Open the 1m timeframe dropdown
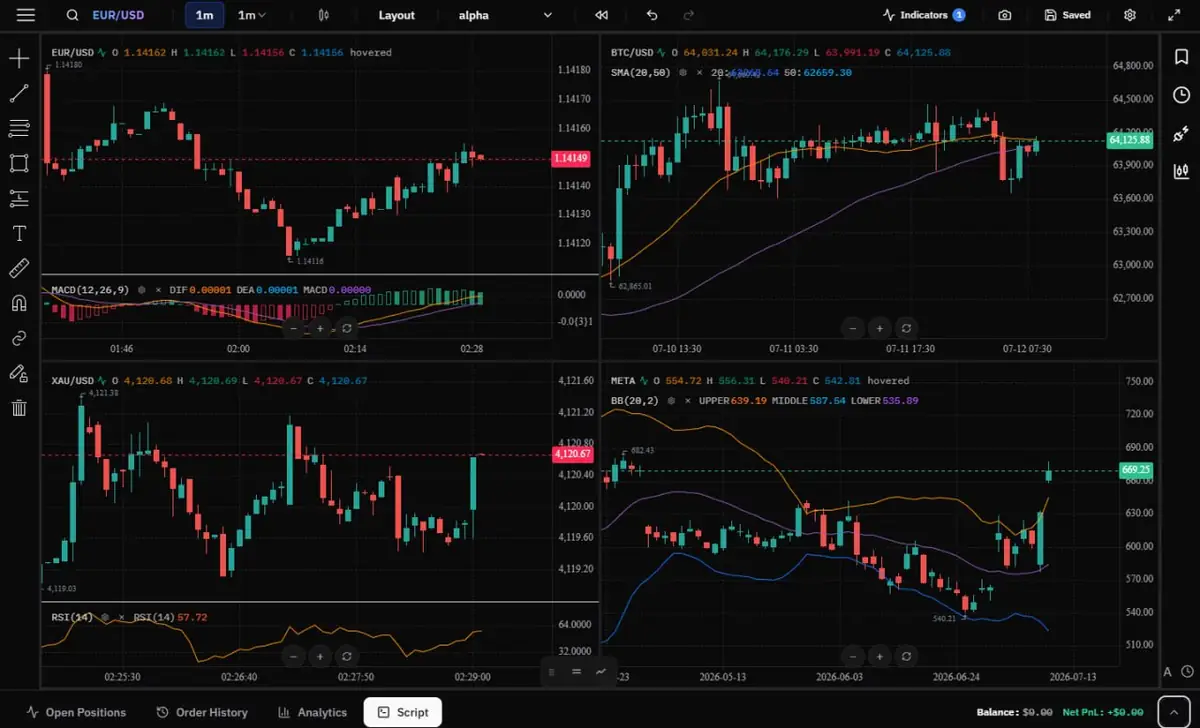The height and width of the screenshot is (728, 1200). tap(252, 15)
